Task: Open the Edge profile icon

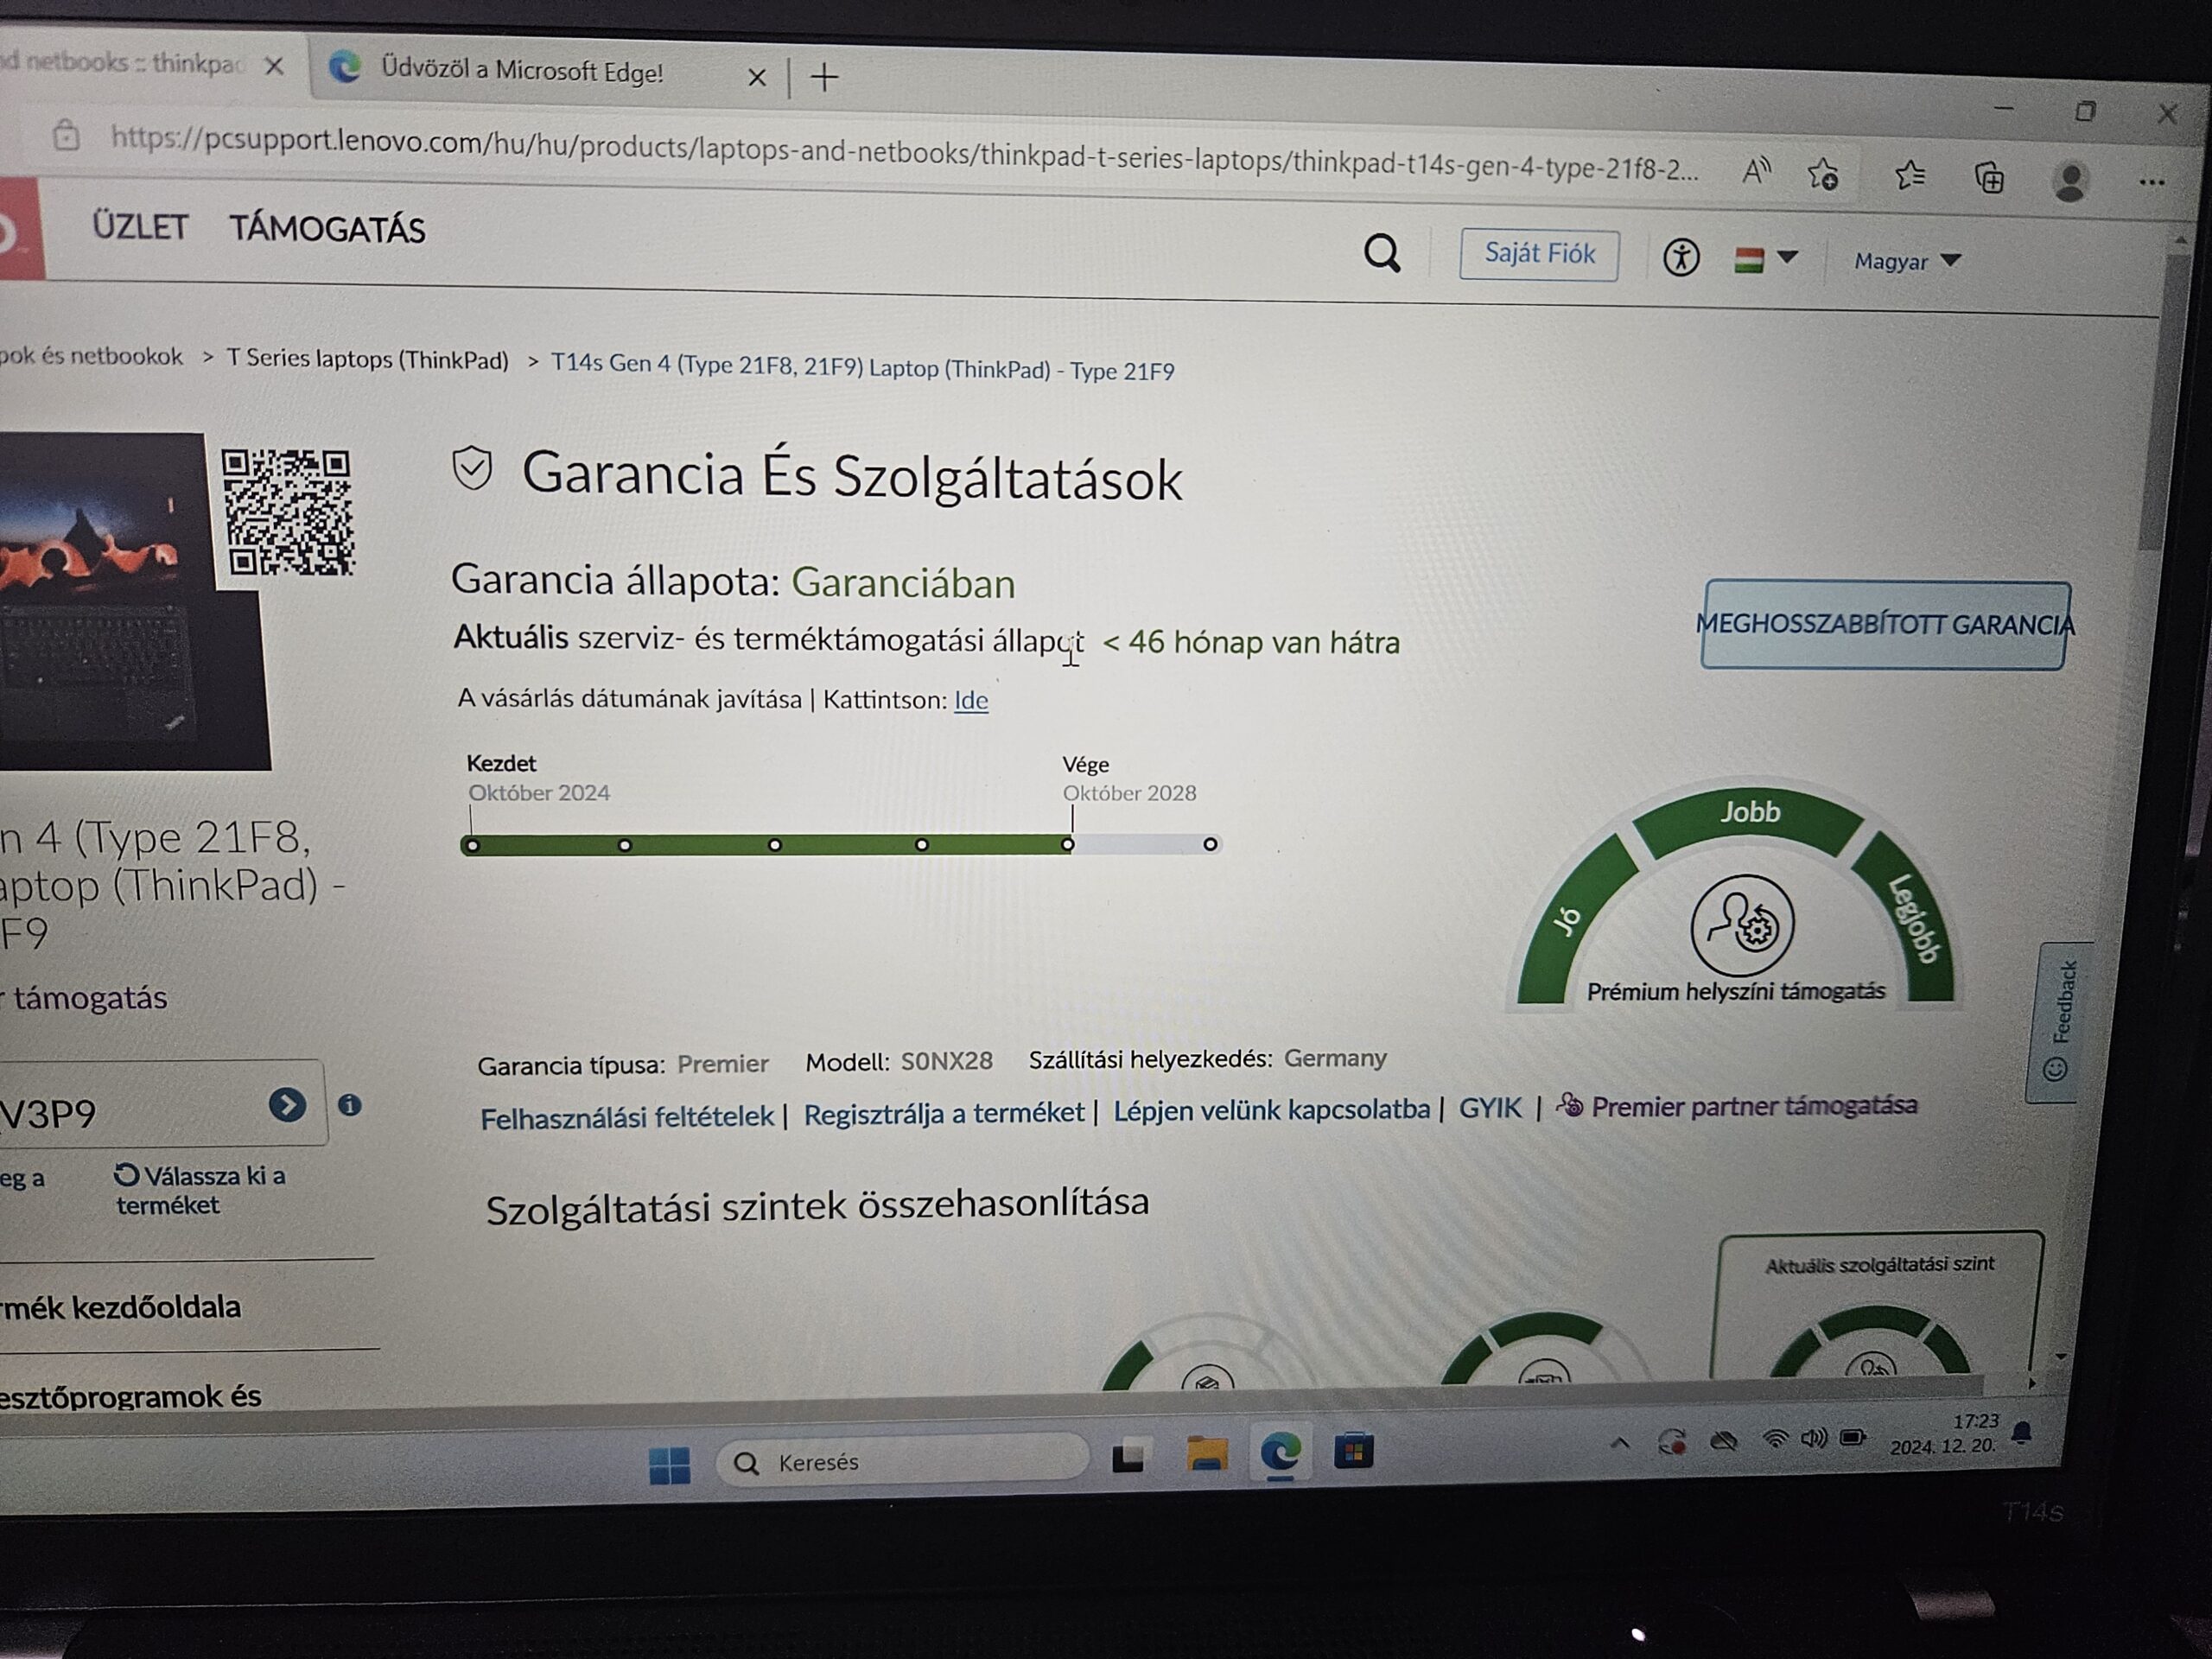Action: pos(2069,181)
